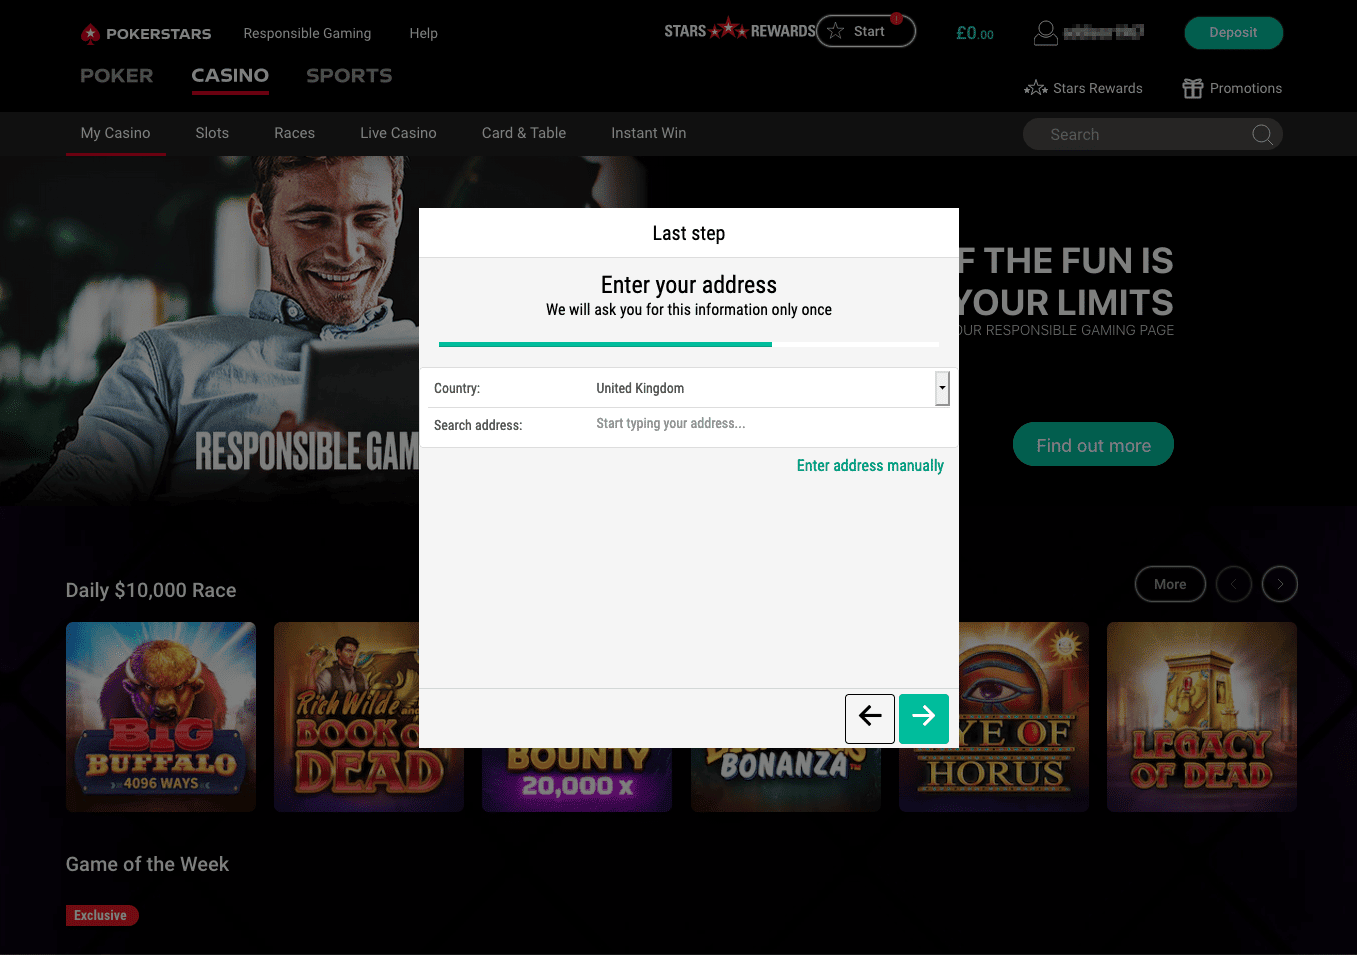The width and height of the screenshot is (1357, 955).
Task: Click the Stars Rewards logo in header
Action: 739,30
